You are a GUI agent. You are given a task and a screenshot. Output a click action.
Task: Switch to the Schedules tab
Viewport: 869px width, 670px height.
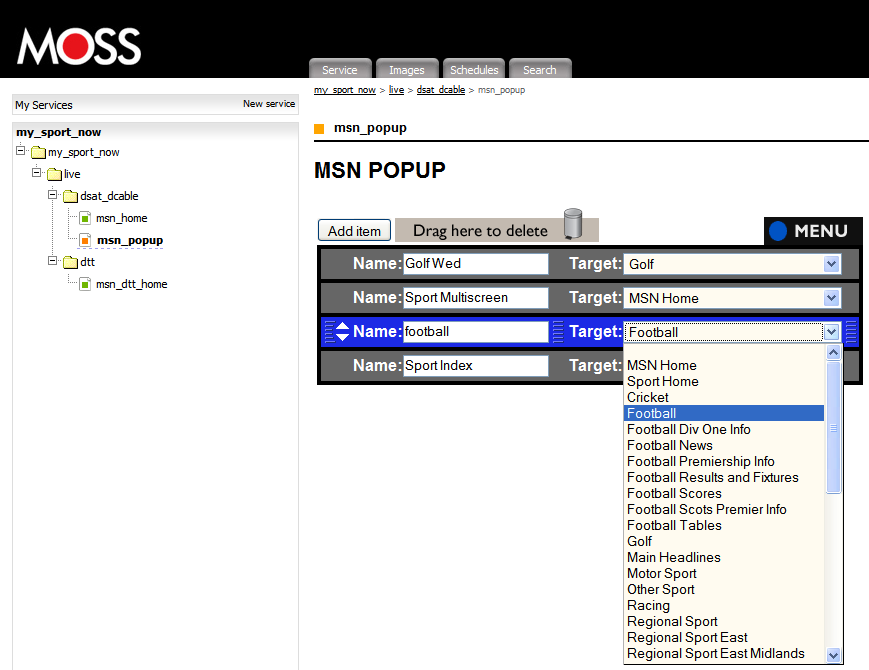[x=474, y=70]
